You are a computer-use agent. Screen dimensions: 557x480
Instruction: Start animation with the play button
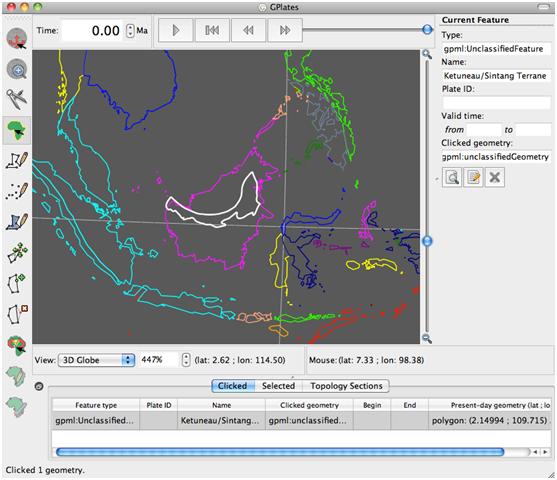175,30
